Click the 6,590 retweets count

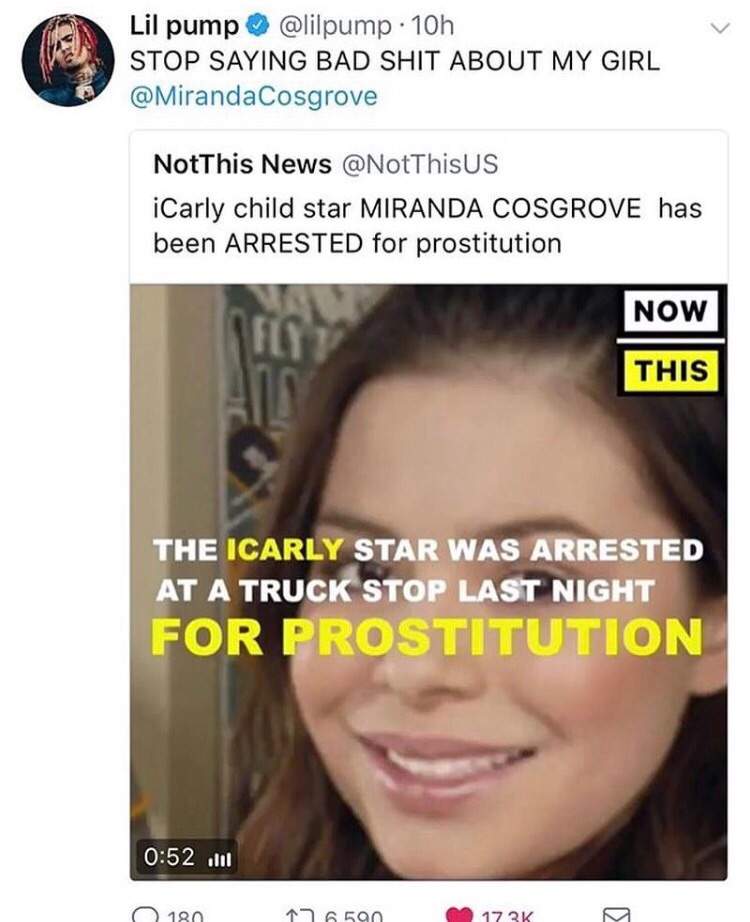[x=352, y=916]
